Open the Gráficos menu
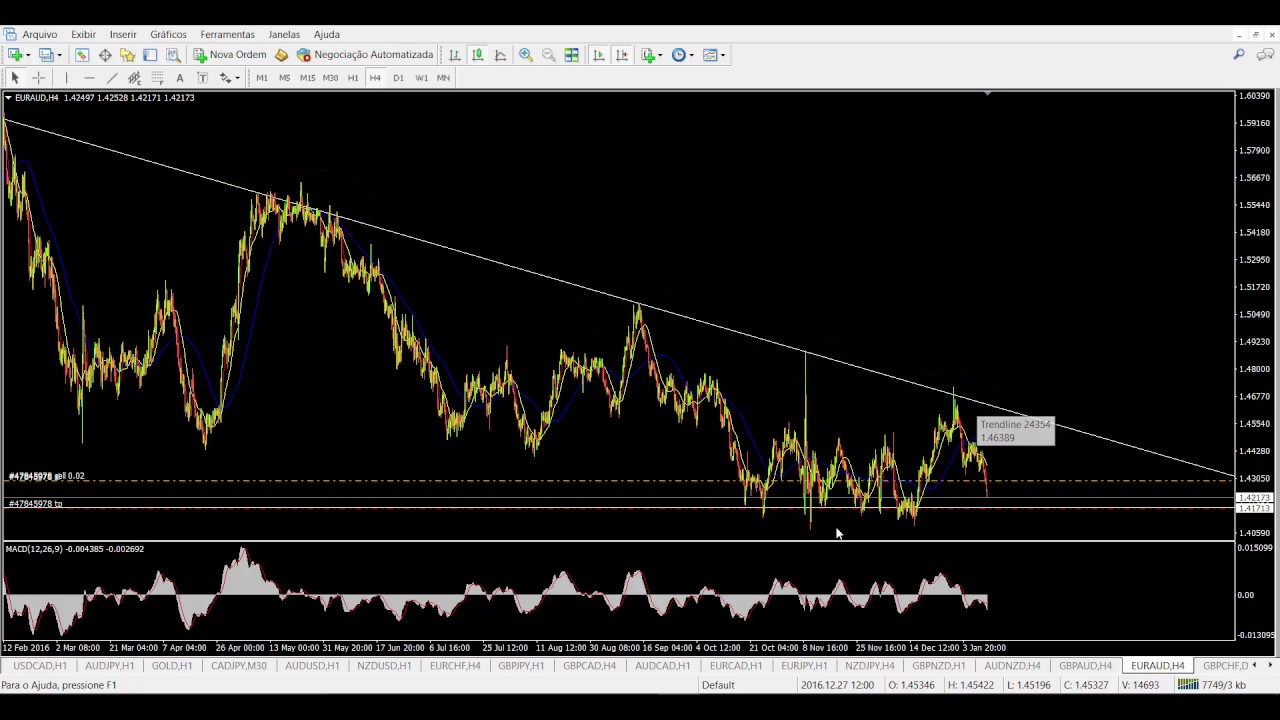 point(168,34)
